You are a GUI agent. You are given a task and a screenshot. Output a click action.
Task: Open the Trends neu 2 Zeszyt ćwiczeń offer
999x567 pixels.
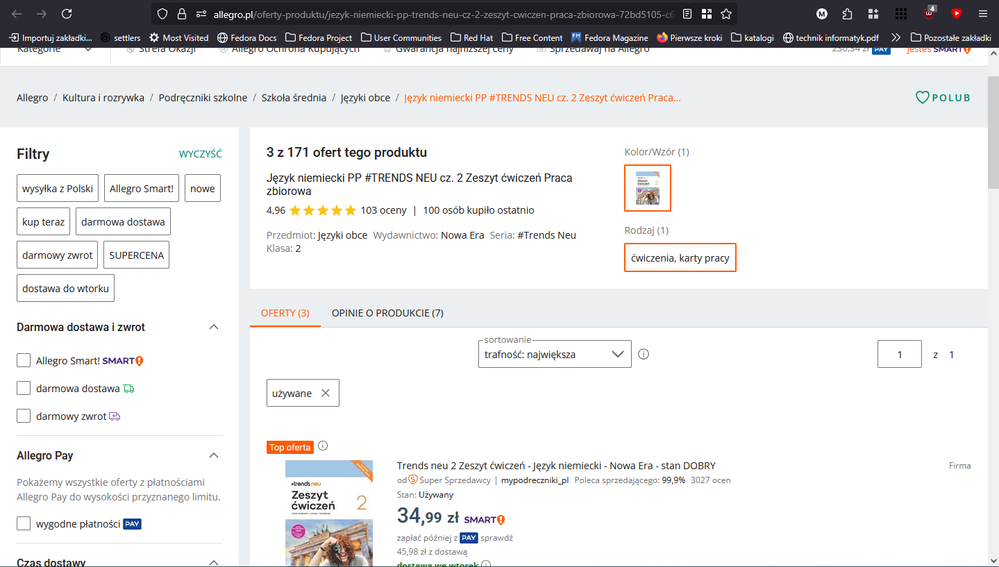(556, 465)
